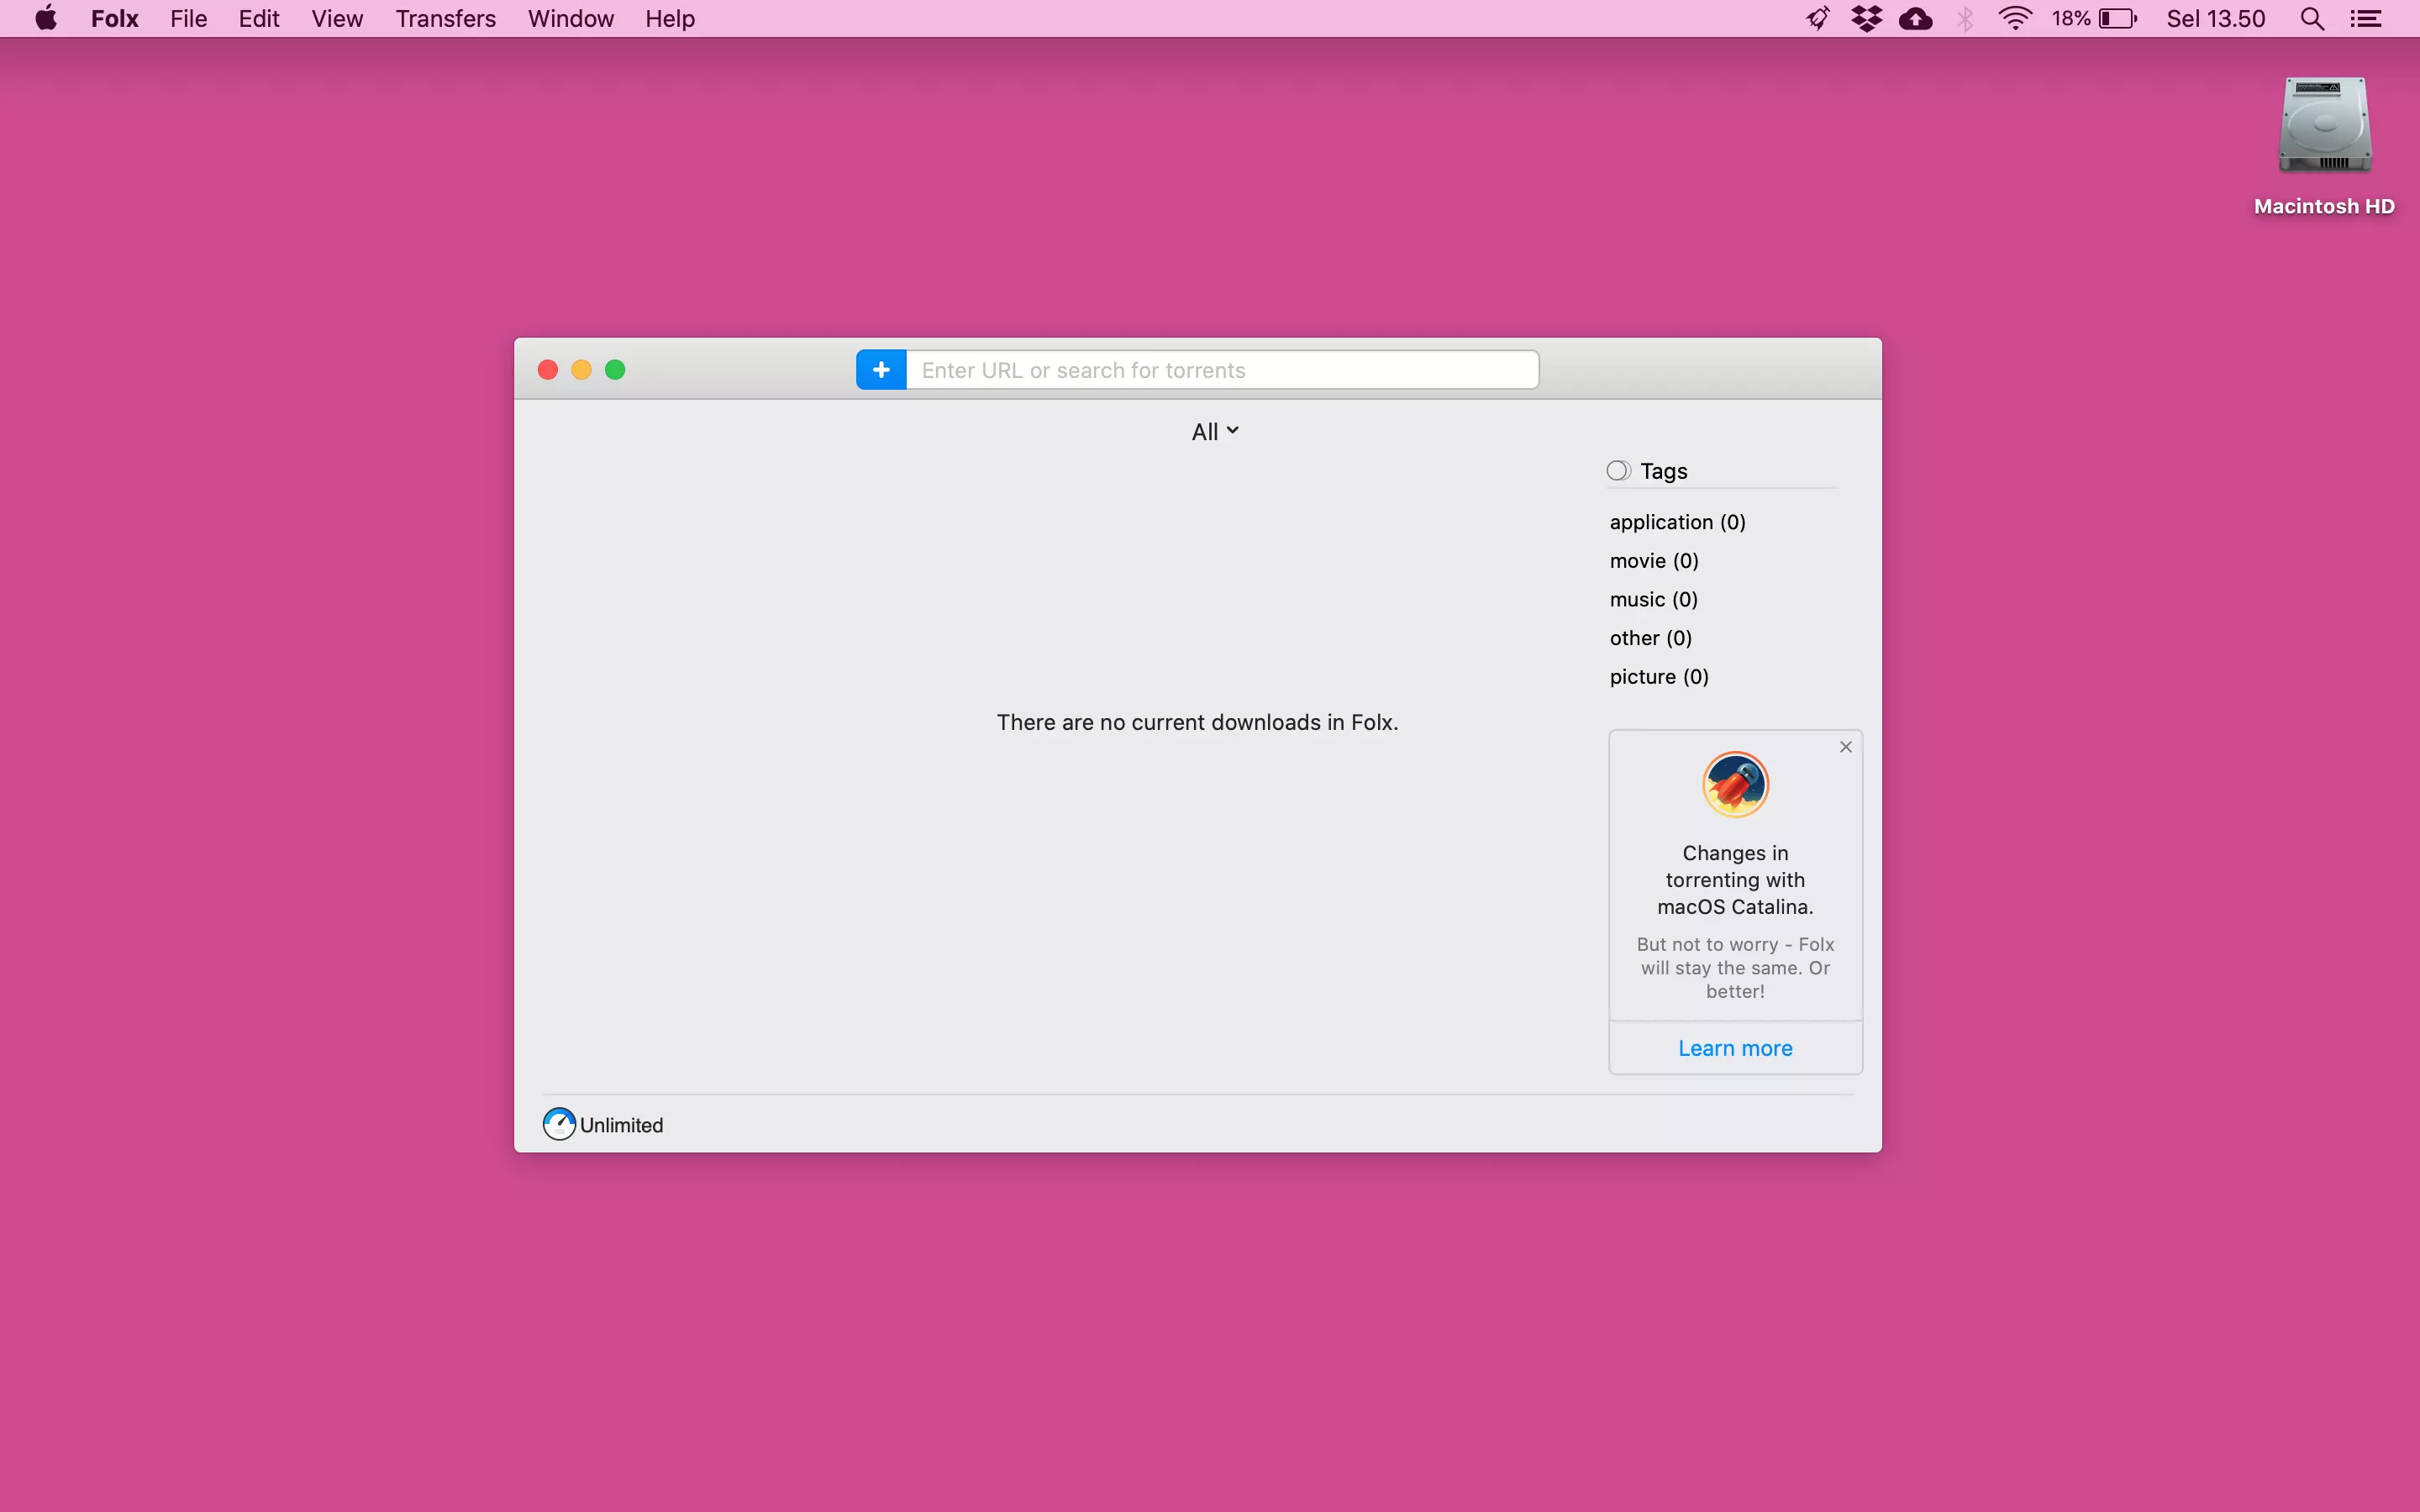Image resolution: width=2420 pixels, height=1512 pixels.
Task: Open Spotlight search magnifier icon
Action: point(2311,19)
